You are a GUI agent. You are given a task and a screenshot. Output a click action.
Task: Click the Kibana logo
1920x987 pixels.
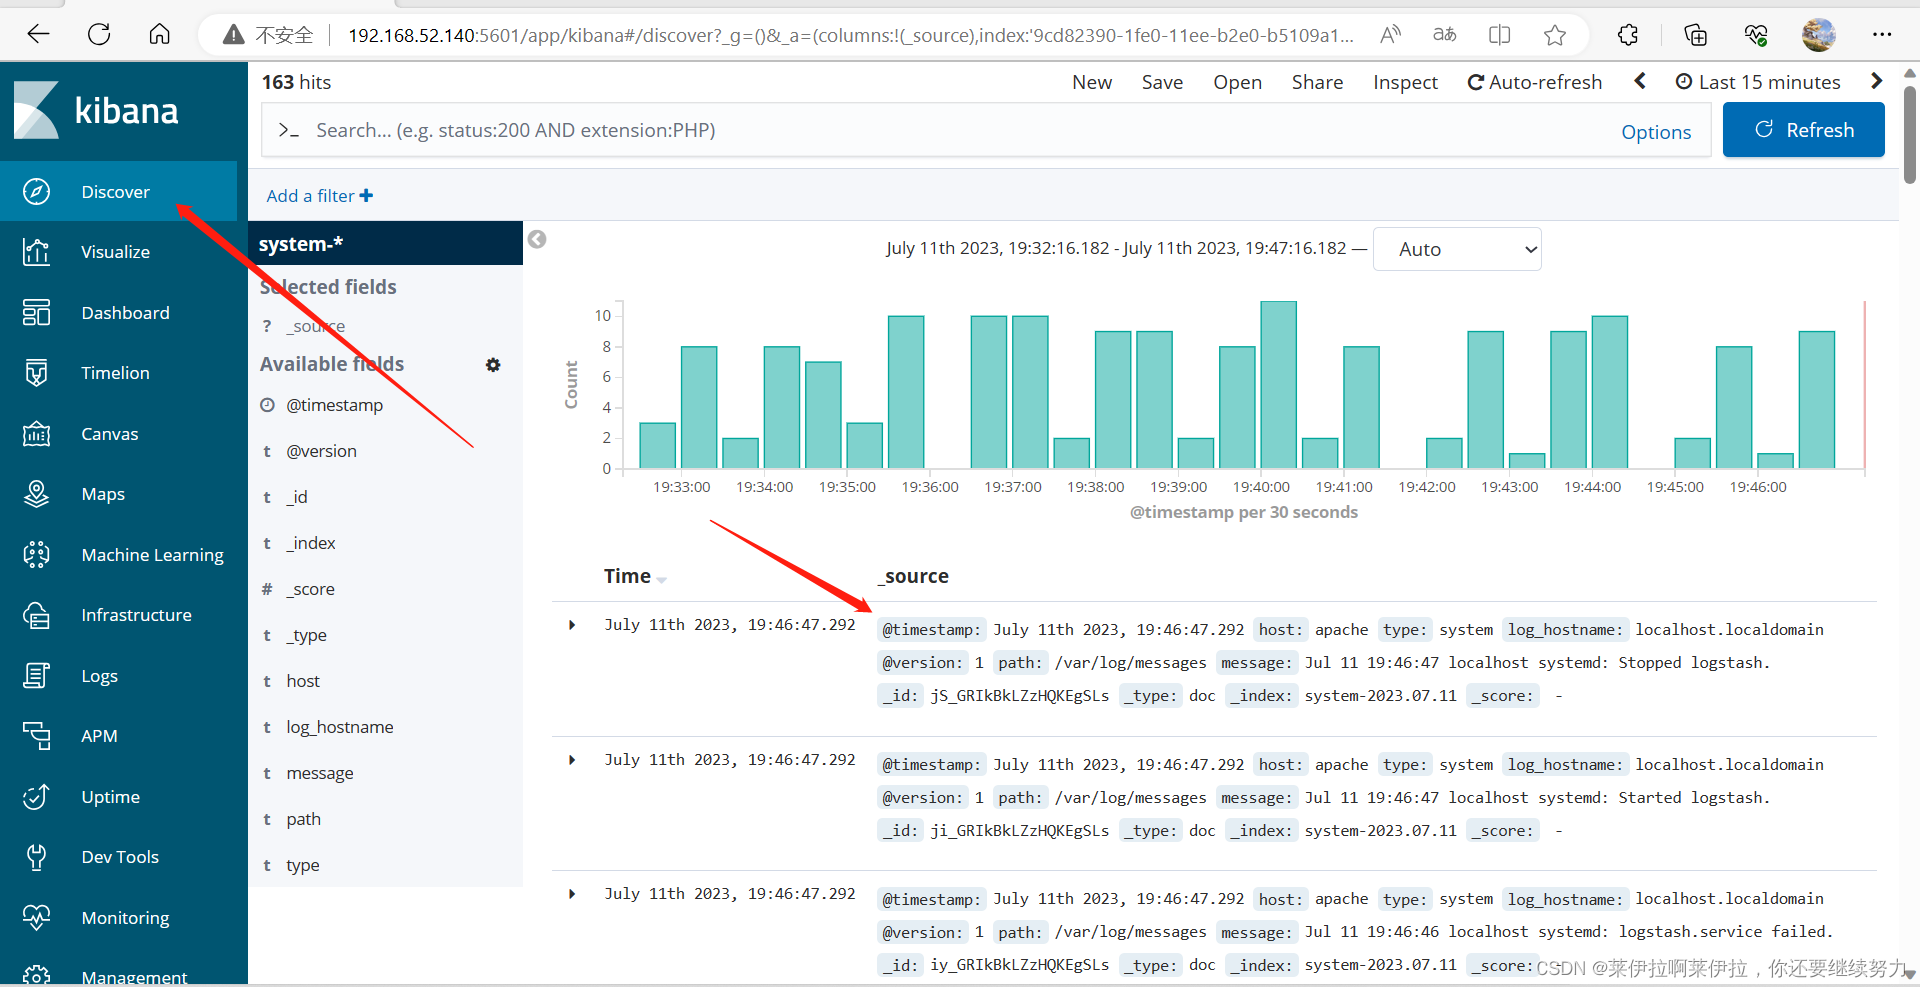pyautogui.click(x=96, y=110)
